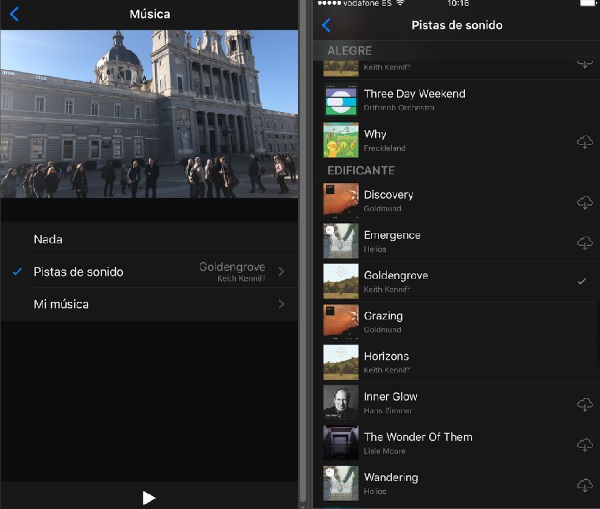Open the Mi música row
This screenshot has width=600, height=509.
coord(149,304)
